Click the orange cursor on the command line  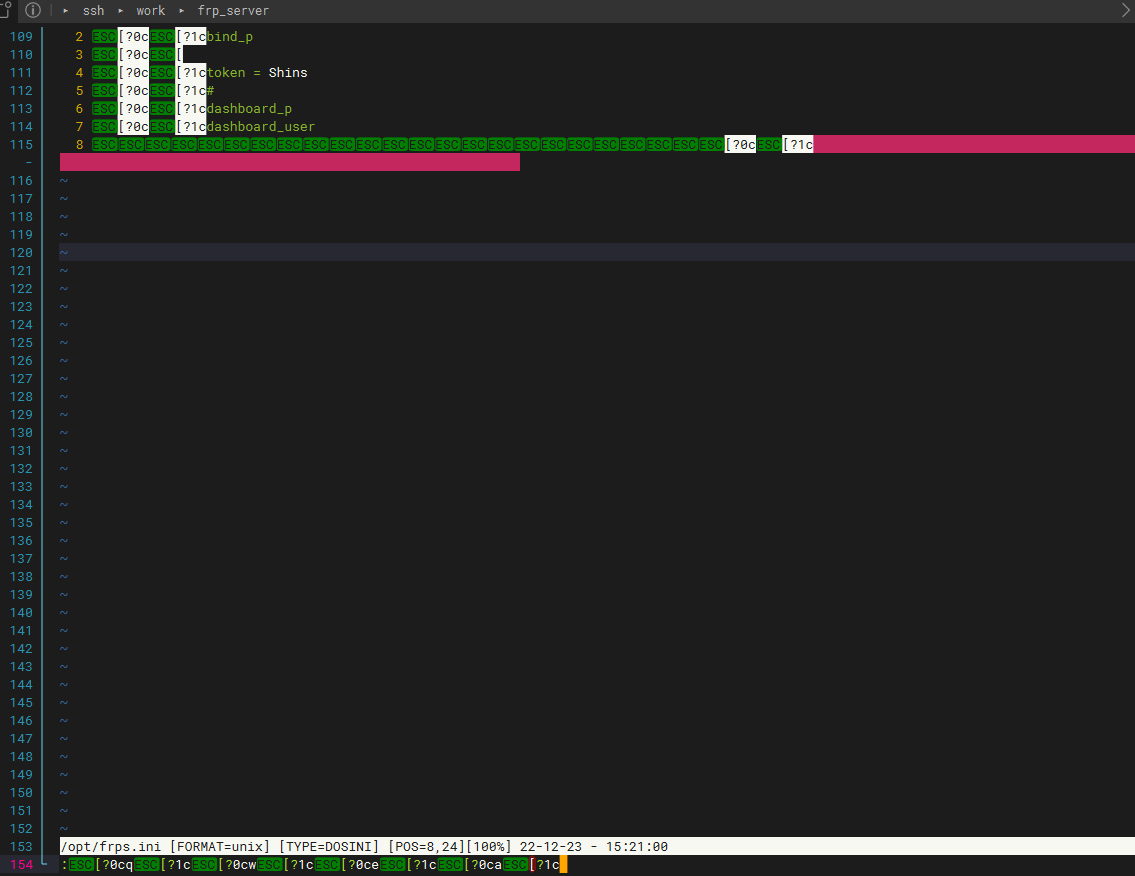[x=563, y=864]
